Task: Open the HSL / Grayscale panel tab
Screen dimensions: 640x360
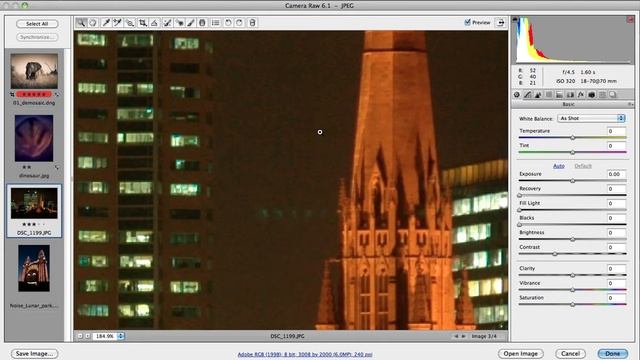Action: coord(549,95)
